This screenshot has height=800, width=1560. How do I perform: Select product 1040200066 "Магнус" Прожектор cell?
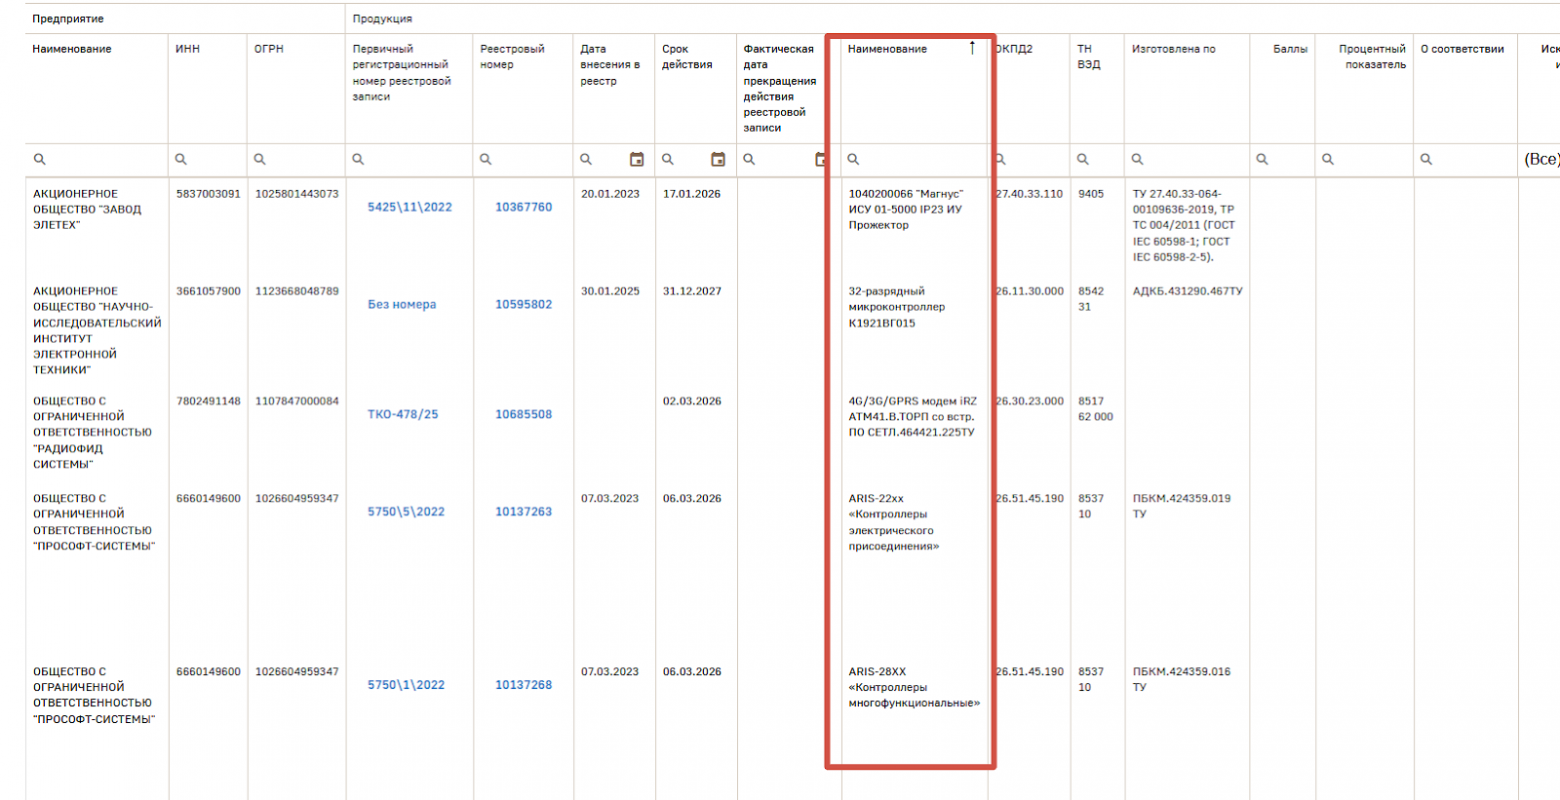coord(906,210)
